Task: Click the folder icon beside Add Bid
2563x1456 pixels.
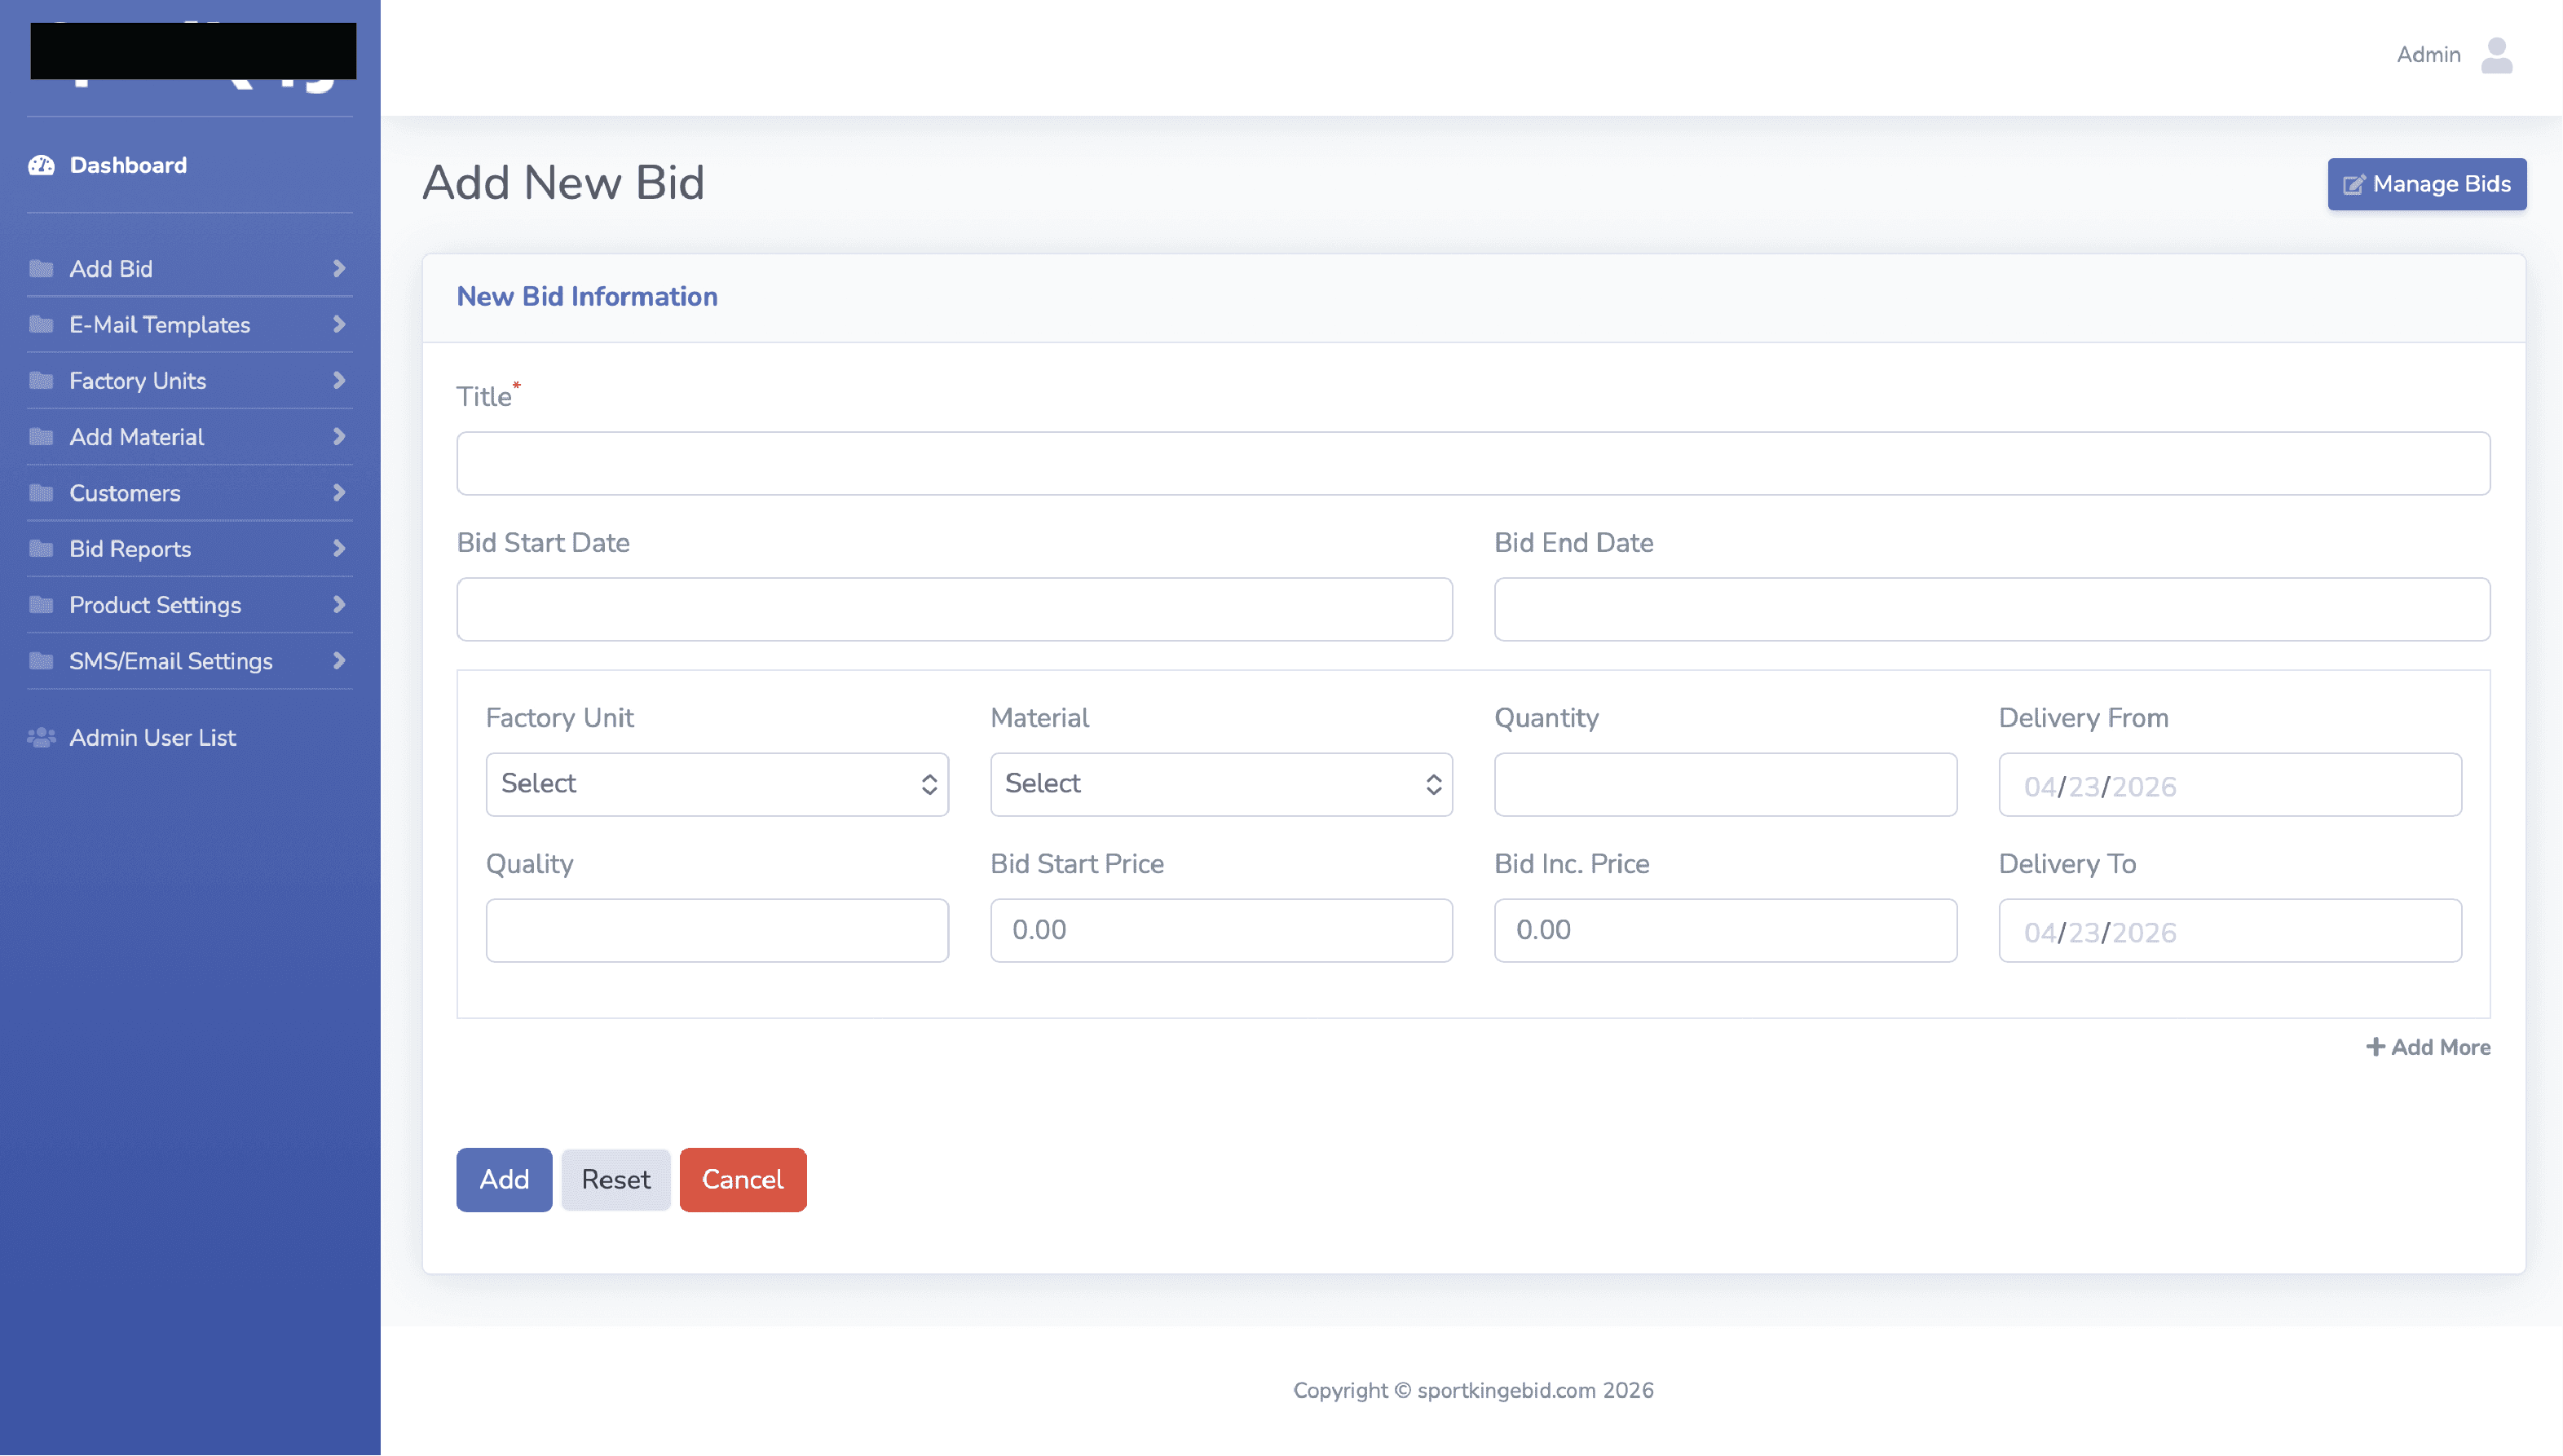Action: coord(41,268)
